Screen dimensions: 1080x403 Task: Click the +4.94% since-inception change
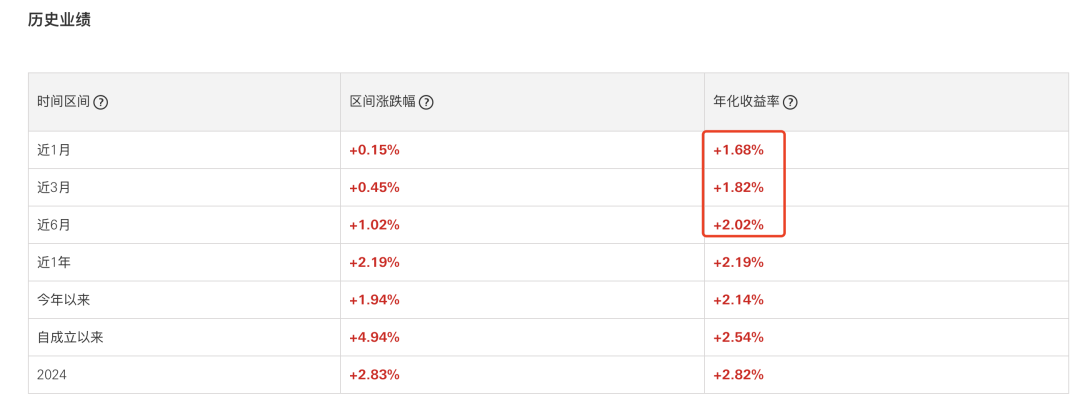[x=374, y=337]
